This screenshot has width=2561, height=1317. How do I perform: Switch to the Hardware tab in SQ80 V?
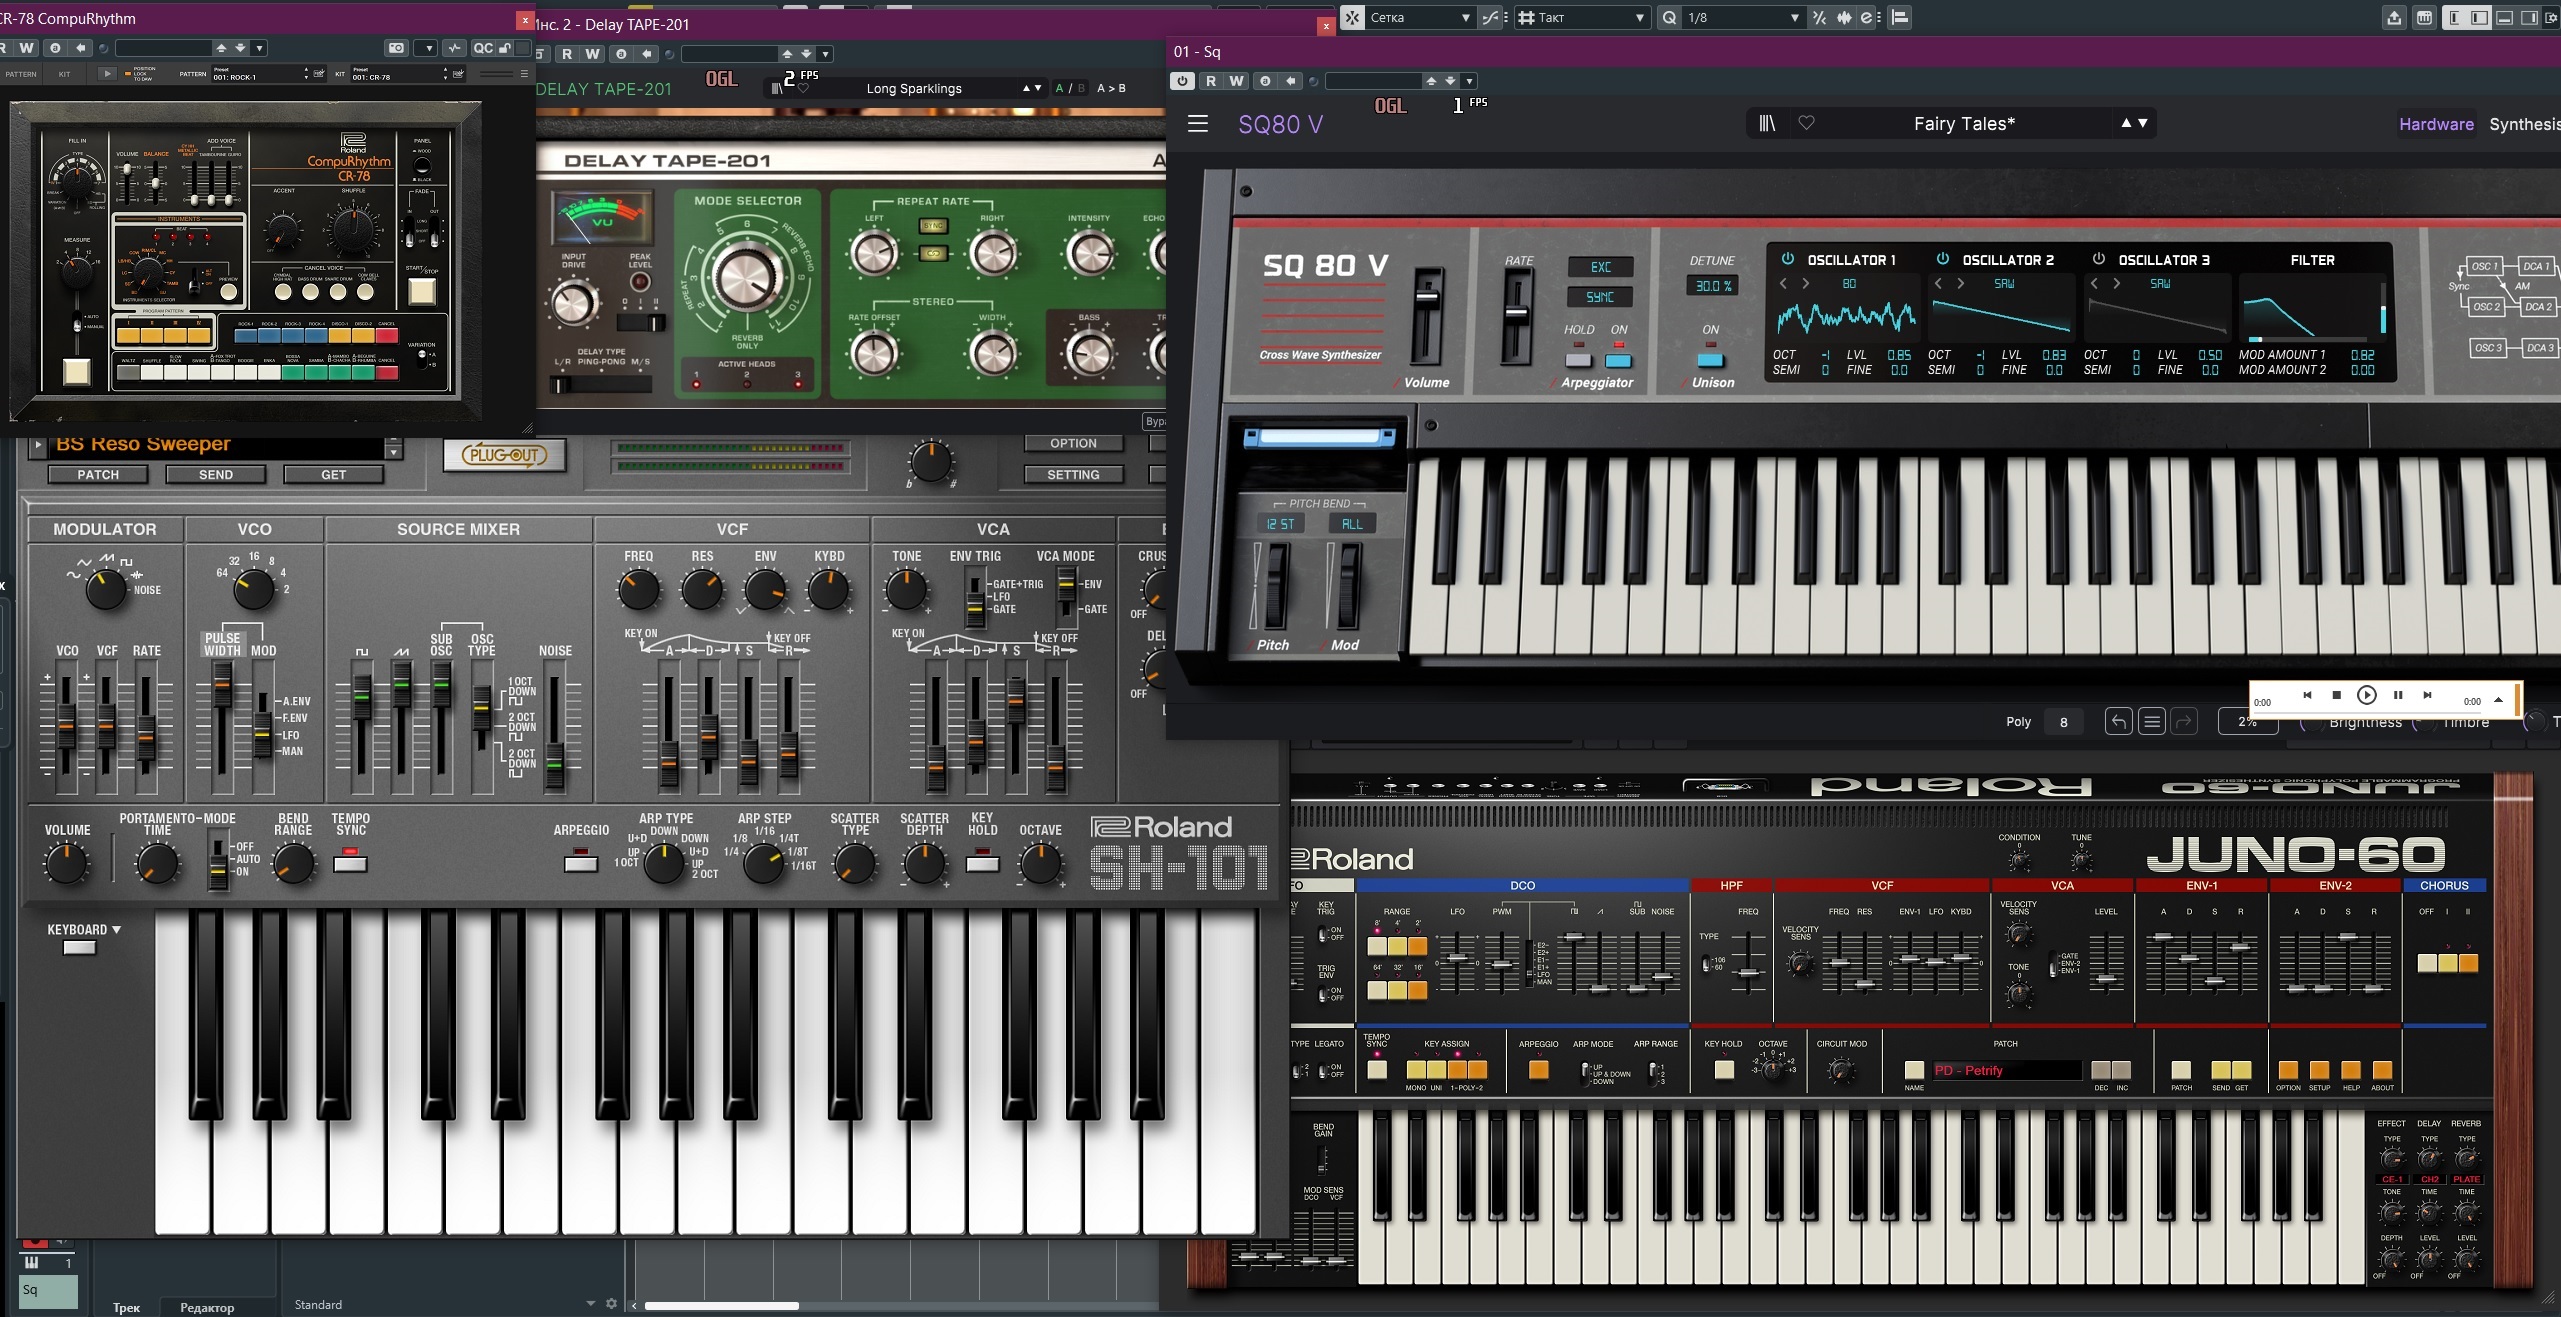pos(2436,124)
